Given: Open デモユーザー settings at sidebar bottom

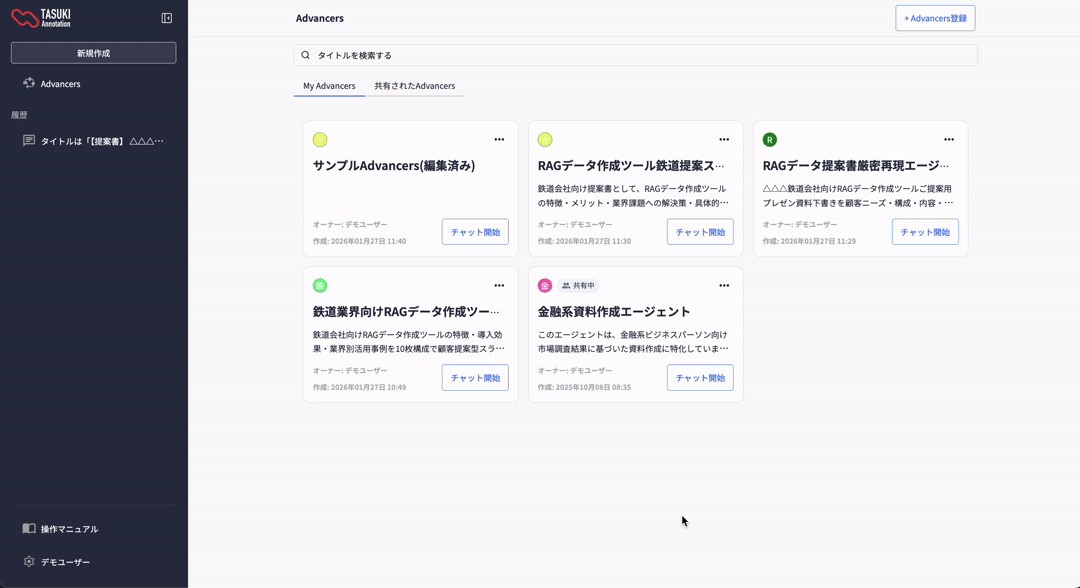Looking at the screenshot, I should pos(65,562).
